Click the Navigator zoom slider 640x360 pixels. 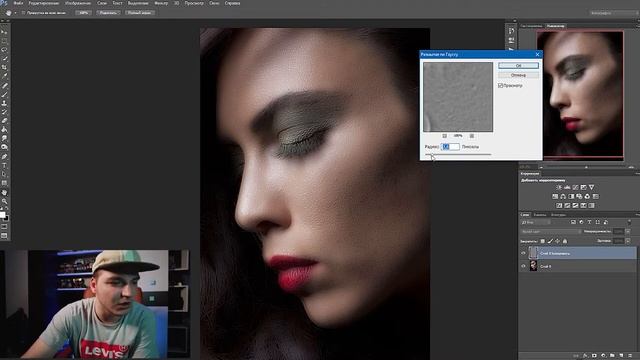click(x=586, y=167)
